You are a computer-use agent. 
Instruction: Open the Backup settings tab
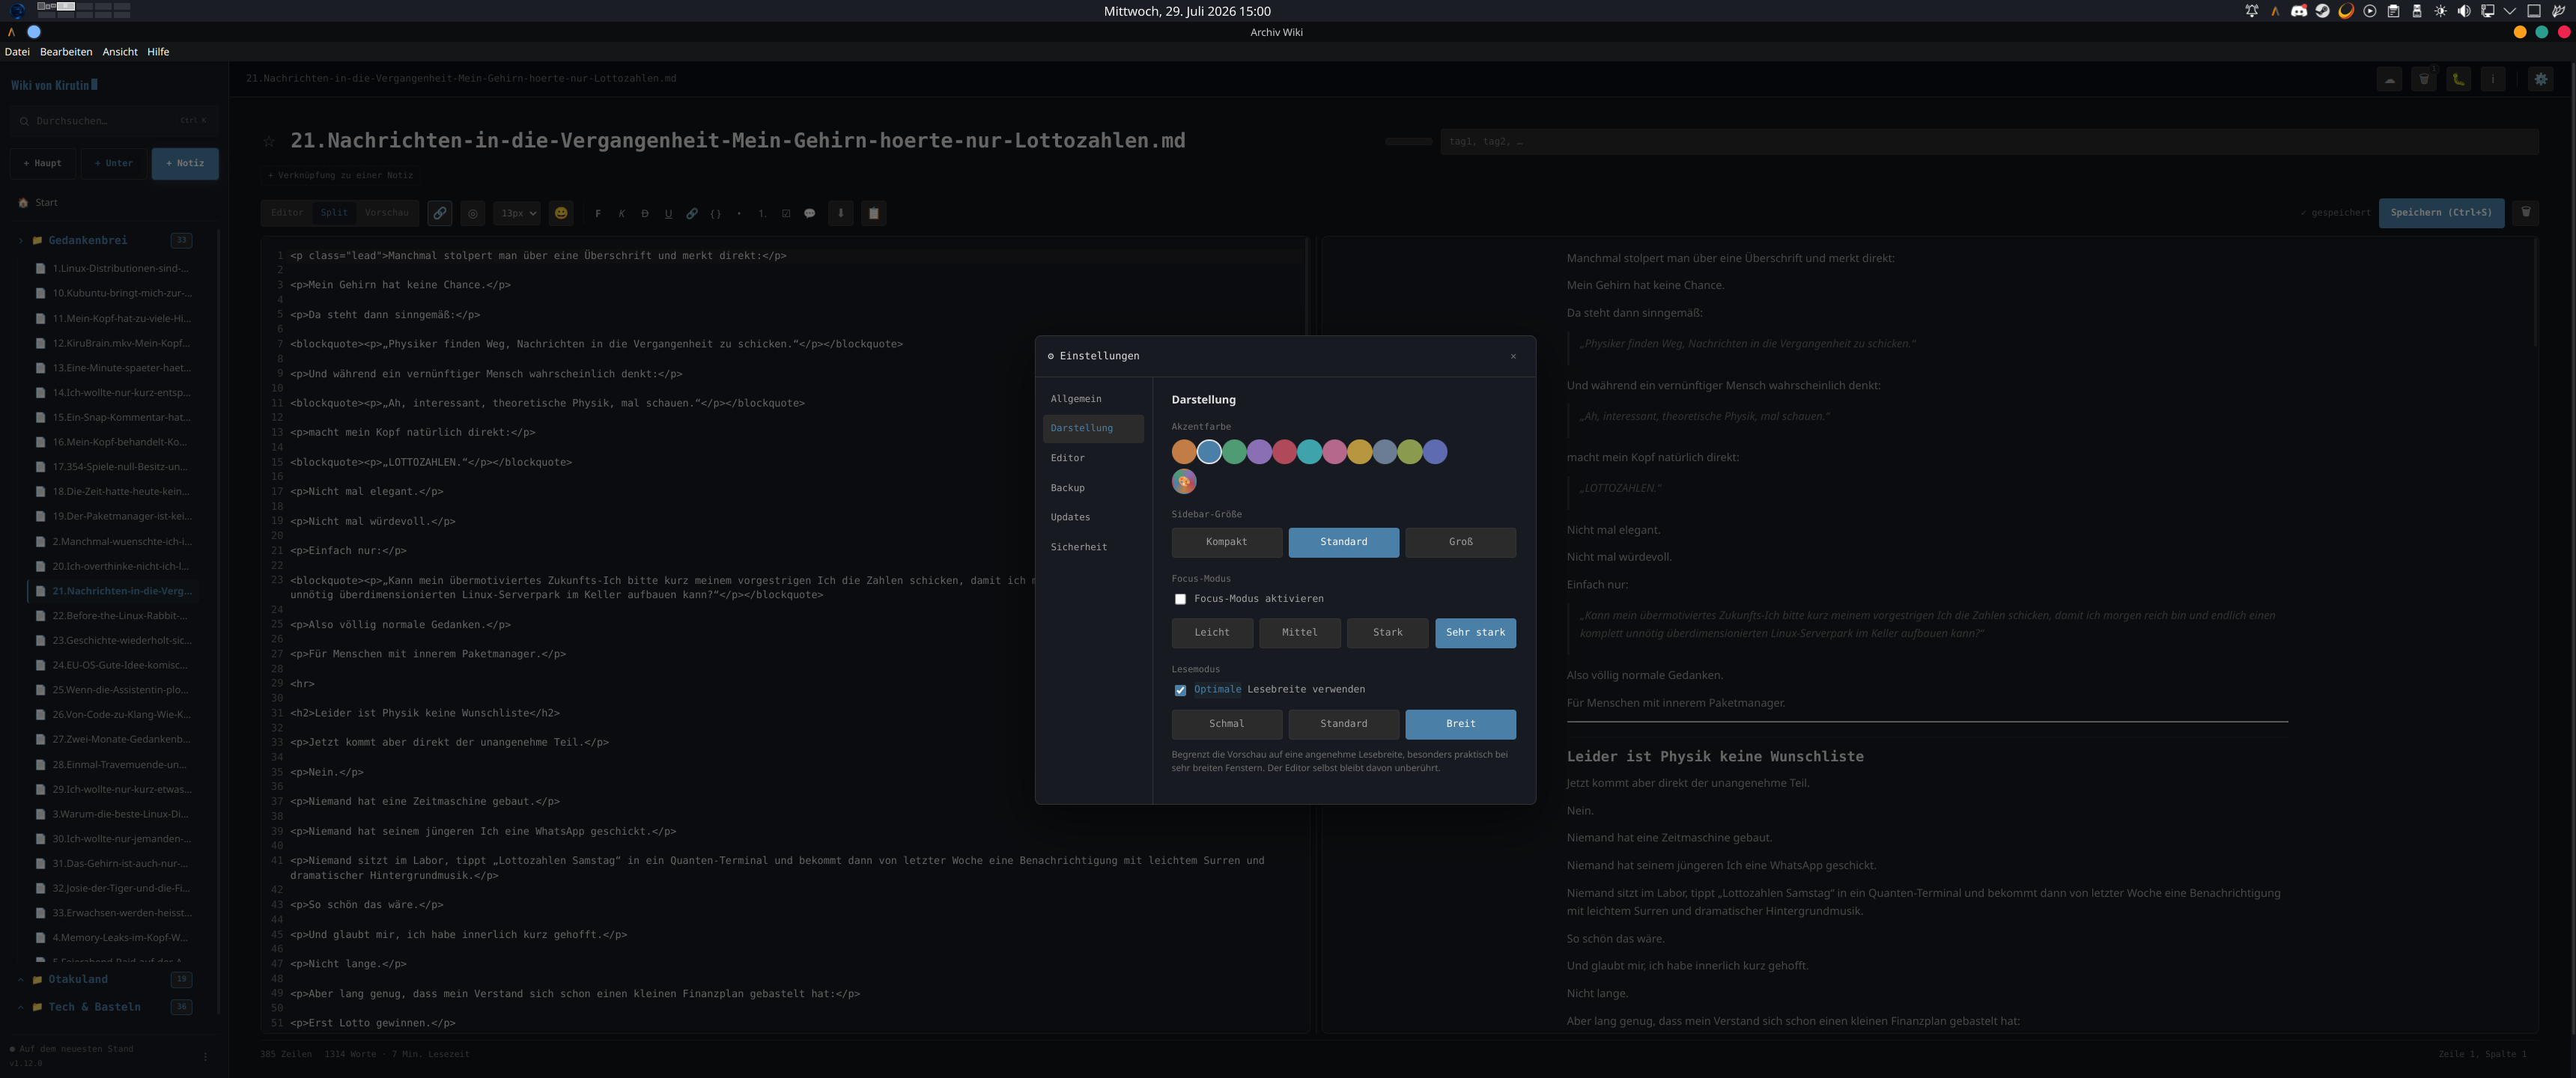pos(1093,488)
